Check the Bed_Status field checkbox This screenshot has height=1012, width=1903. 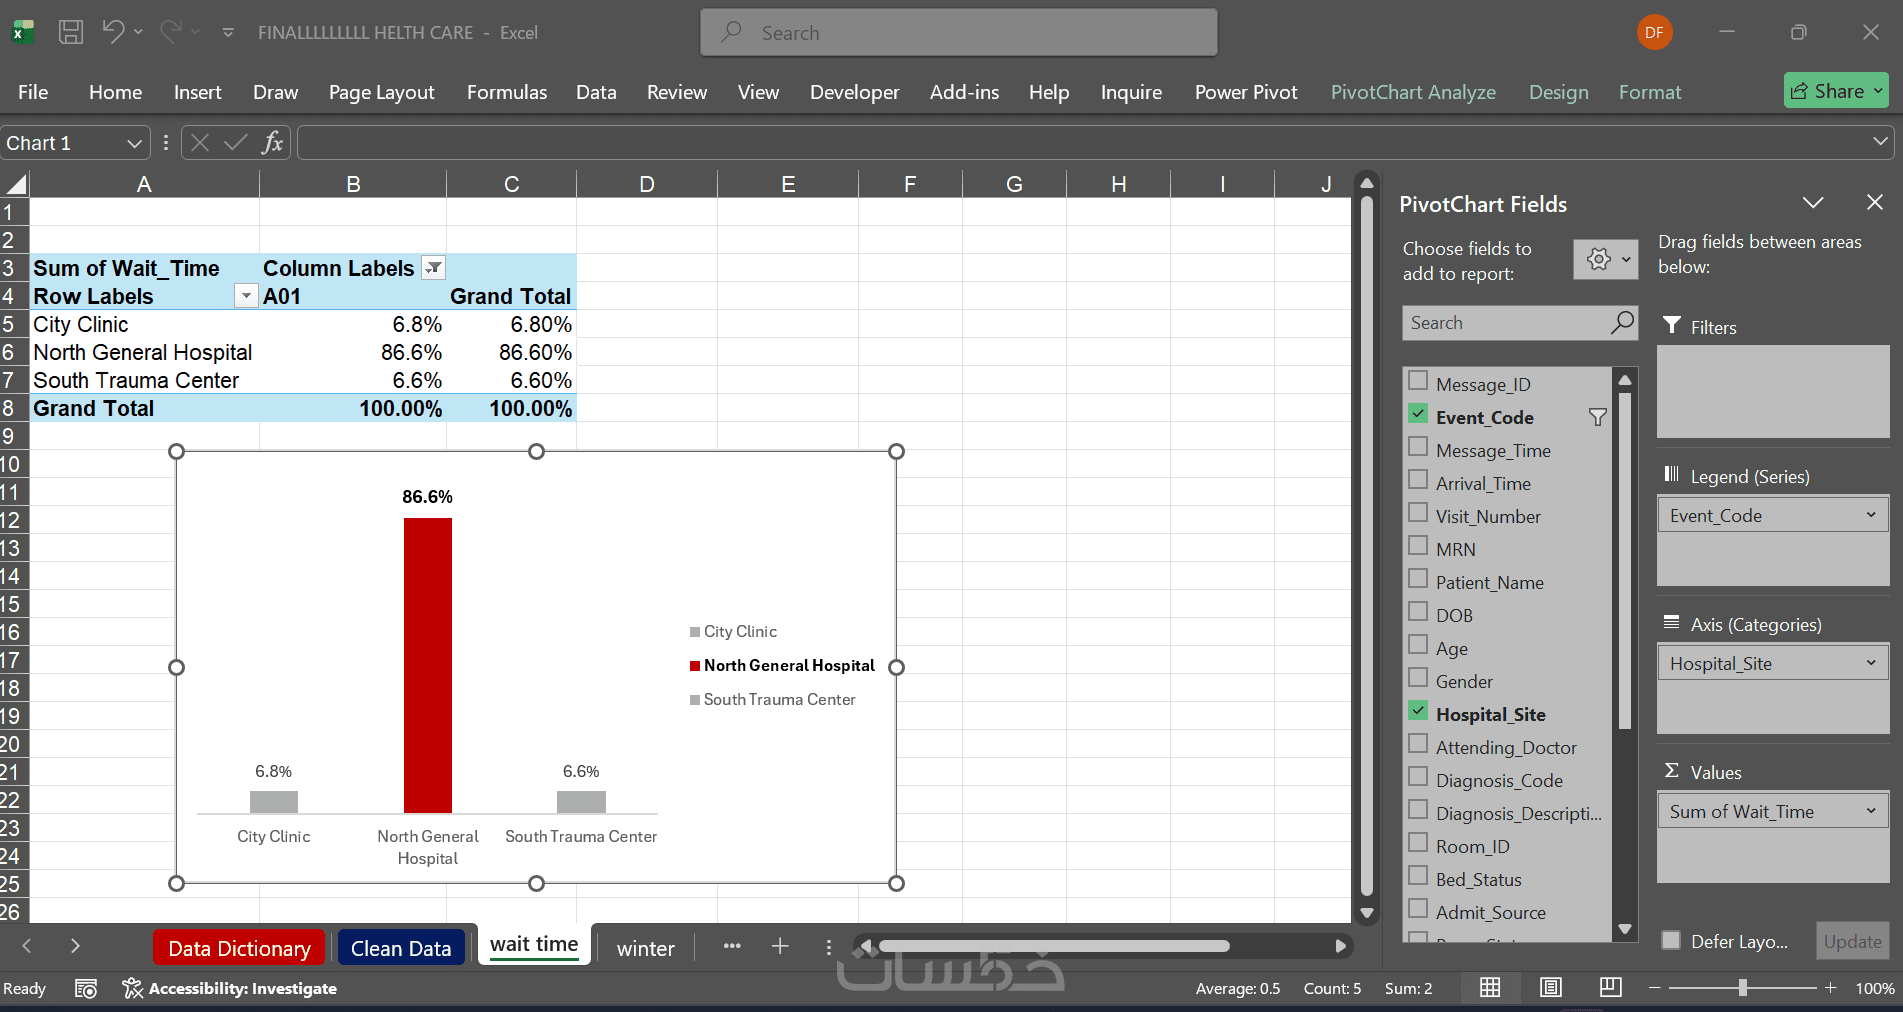pos(1418,876)
